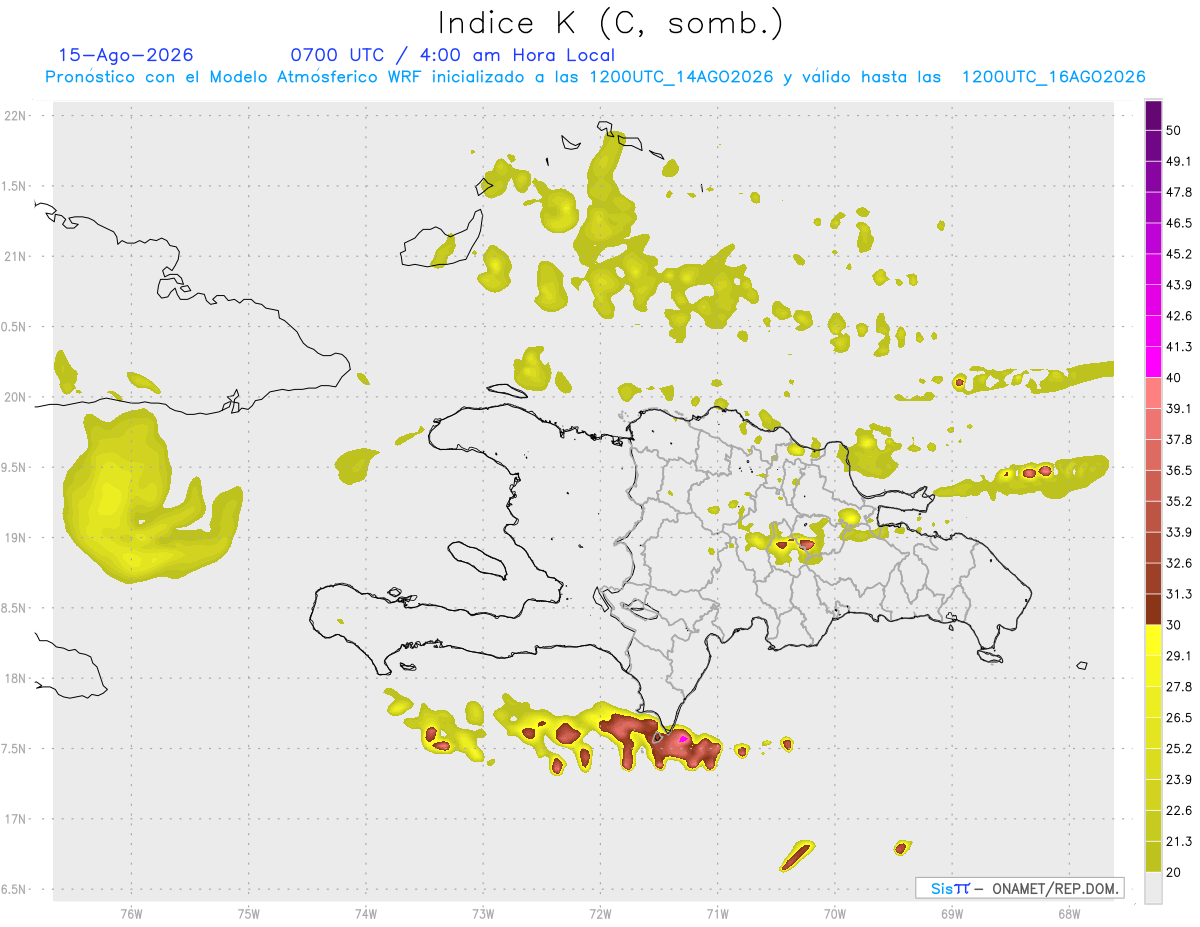Viewport: 1200px width, 927px height.
Task: Click the '18N' latitude label
Action: 16,678
